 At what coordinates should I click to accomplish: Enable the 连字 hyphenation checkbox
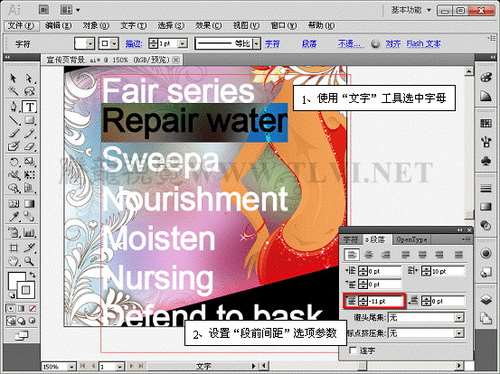352,350
